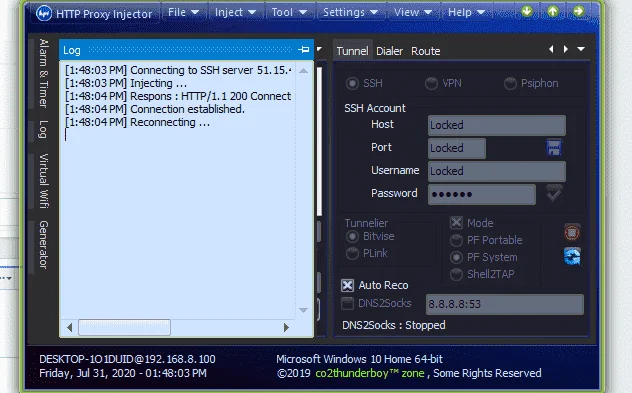Click the Host input field

click(x=497, y=125)
